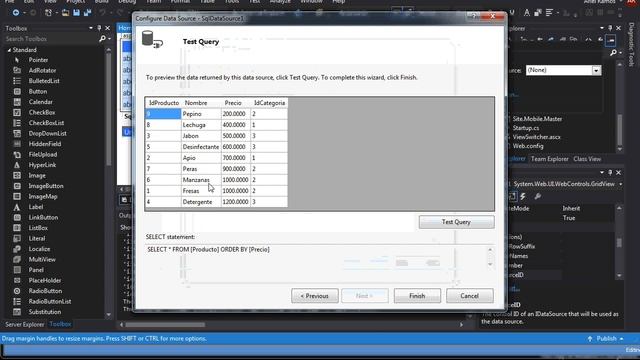Viewport: 640px width, 360px height.
Task: Open the Properties panel window position dropdown
Action: click(602, 173)
